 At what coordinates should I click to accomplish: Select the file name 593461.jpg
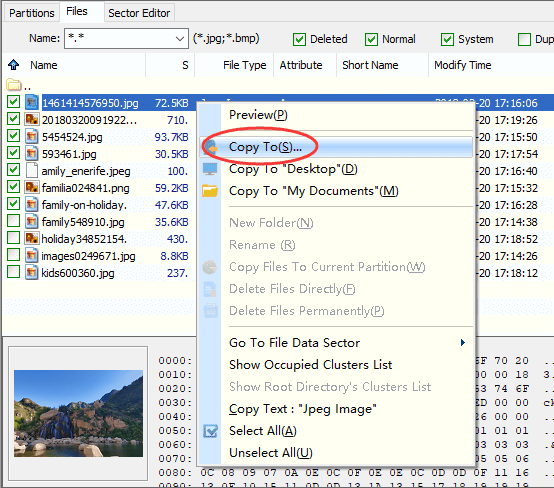coord(69,154)
